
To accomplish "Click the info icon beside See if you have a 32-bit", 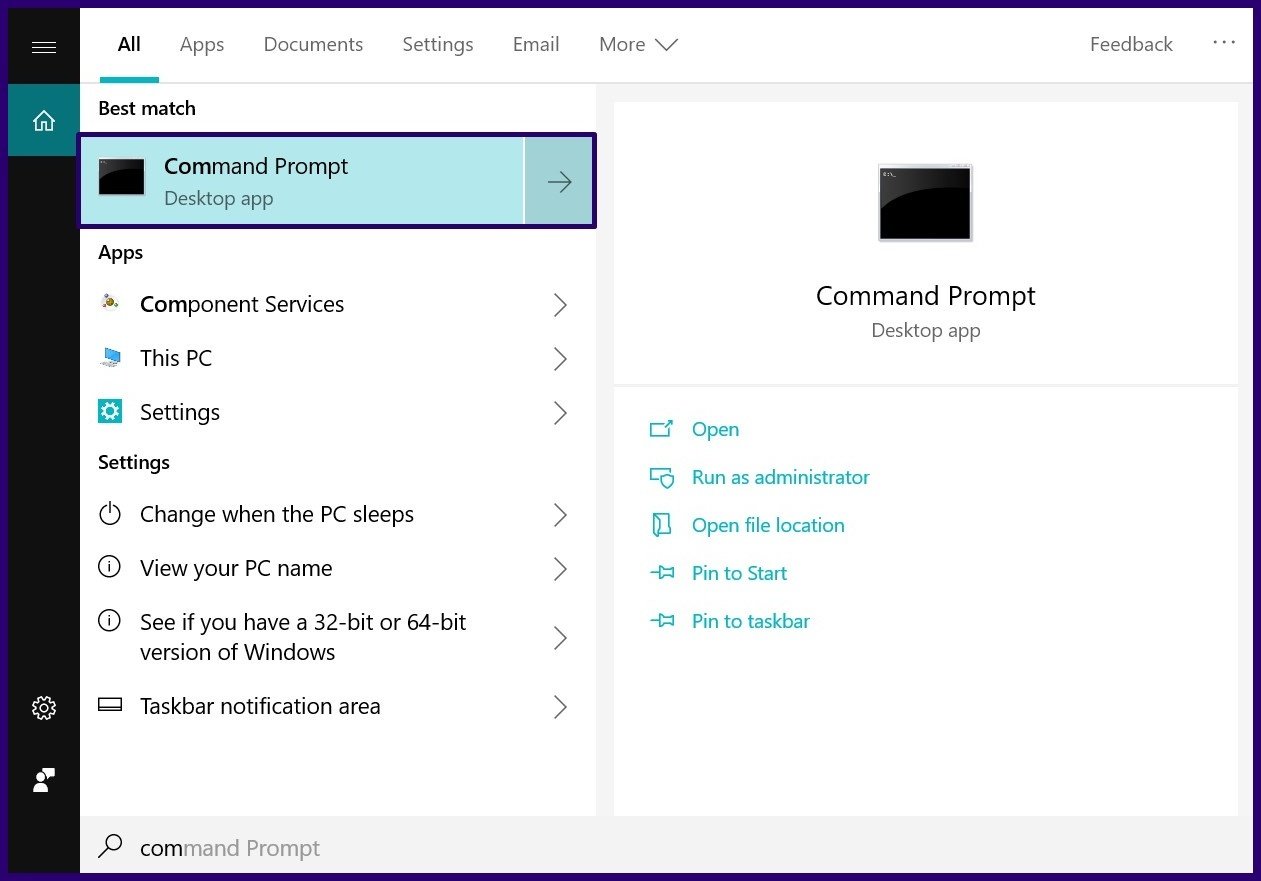I will [110, 621].
